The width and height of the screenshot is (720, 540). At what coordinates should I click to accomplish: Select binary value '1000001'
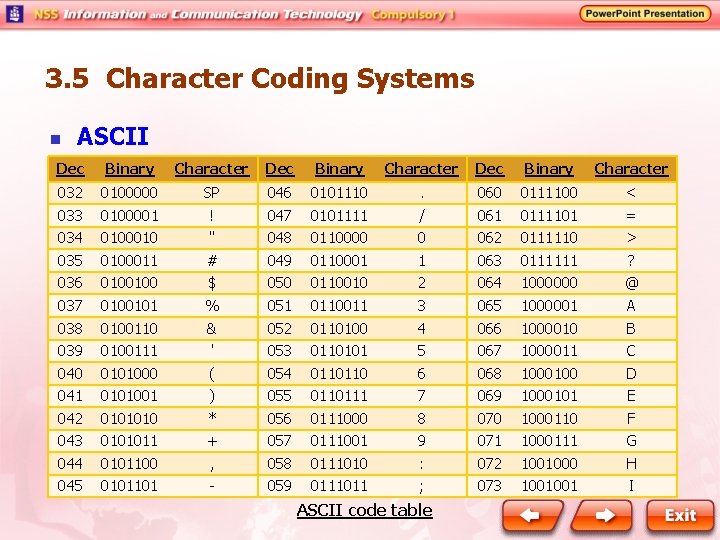point(549,306)
